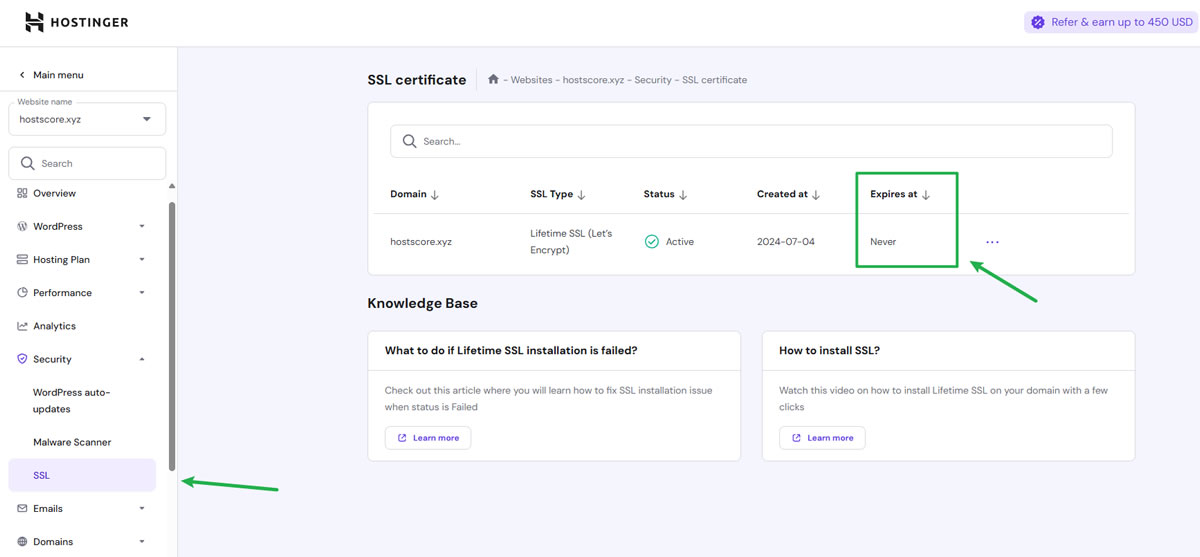Click the Domains globe icon
This screenshot has width=1200, height=557.
point(22,541)
